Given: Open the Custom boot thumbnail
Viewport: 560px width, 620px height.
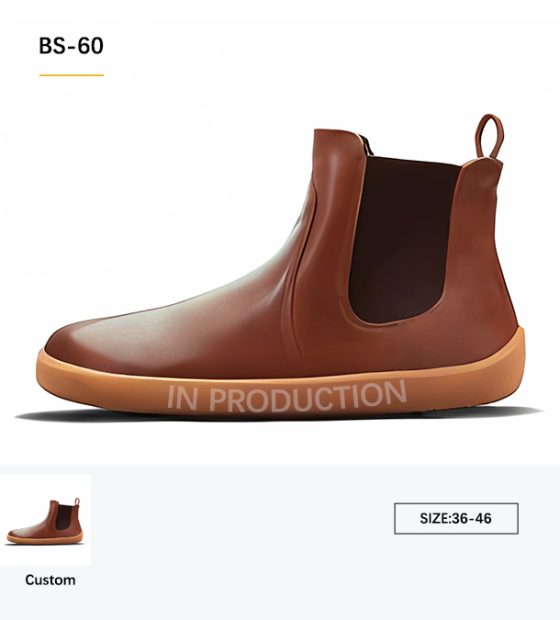Looking at the screenshot, I should pos(45,520).
